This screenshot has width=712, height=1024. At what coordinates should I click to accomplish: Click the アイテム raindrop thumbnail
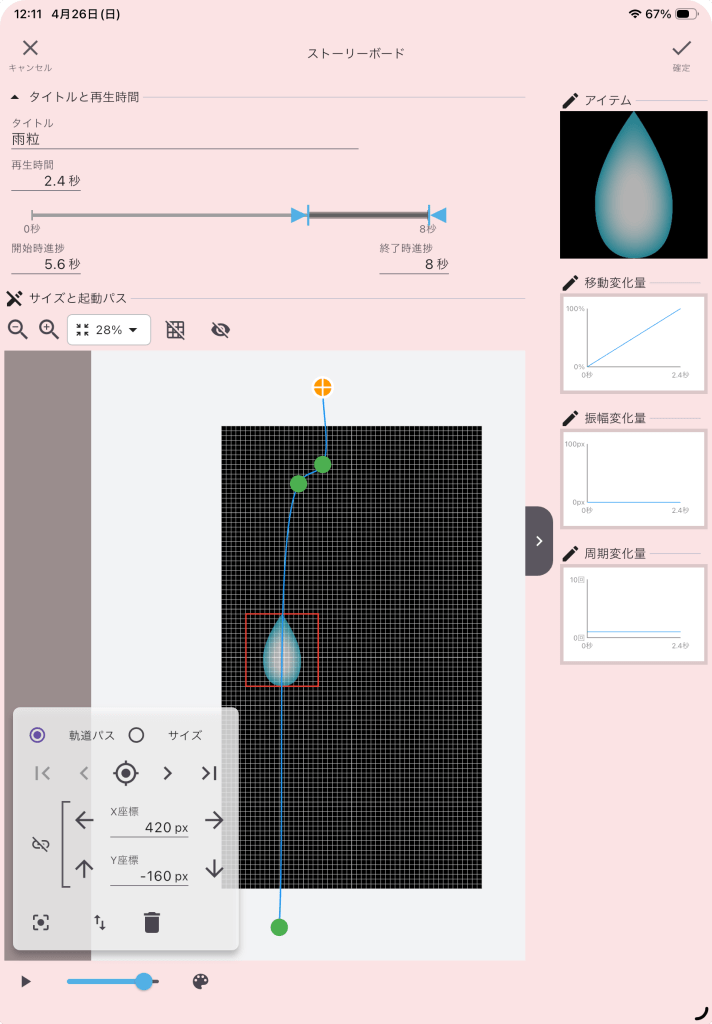(632, 185)
